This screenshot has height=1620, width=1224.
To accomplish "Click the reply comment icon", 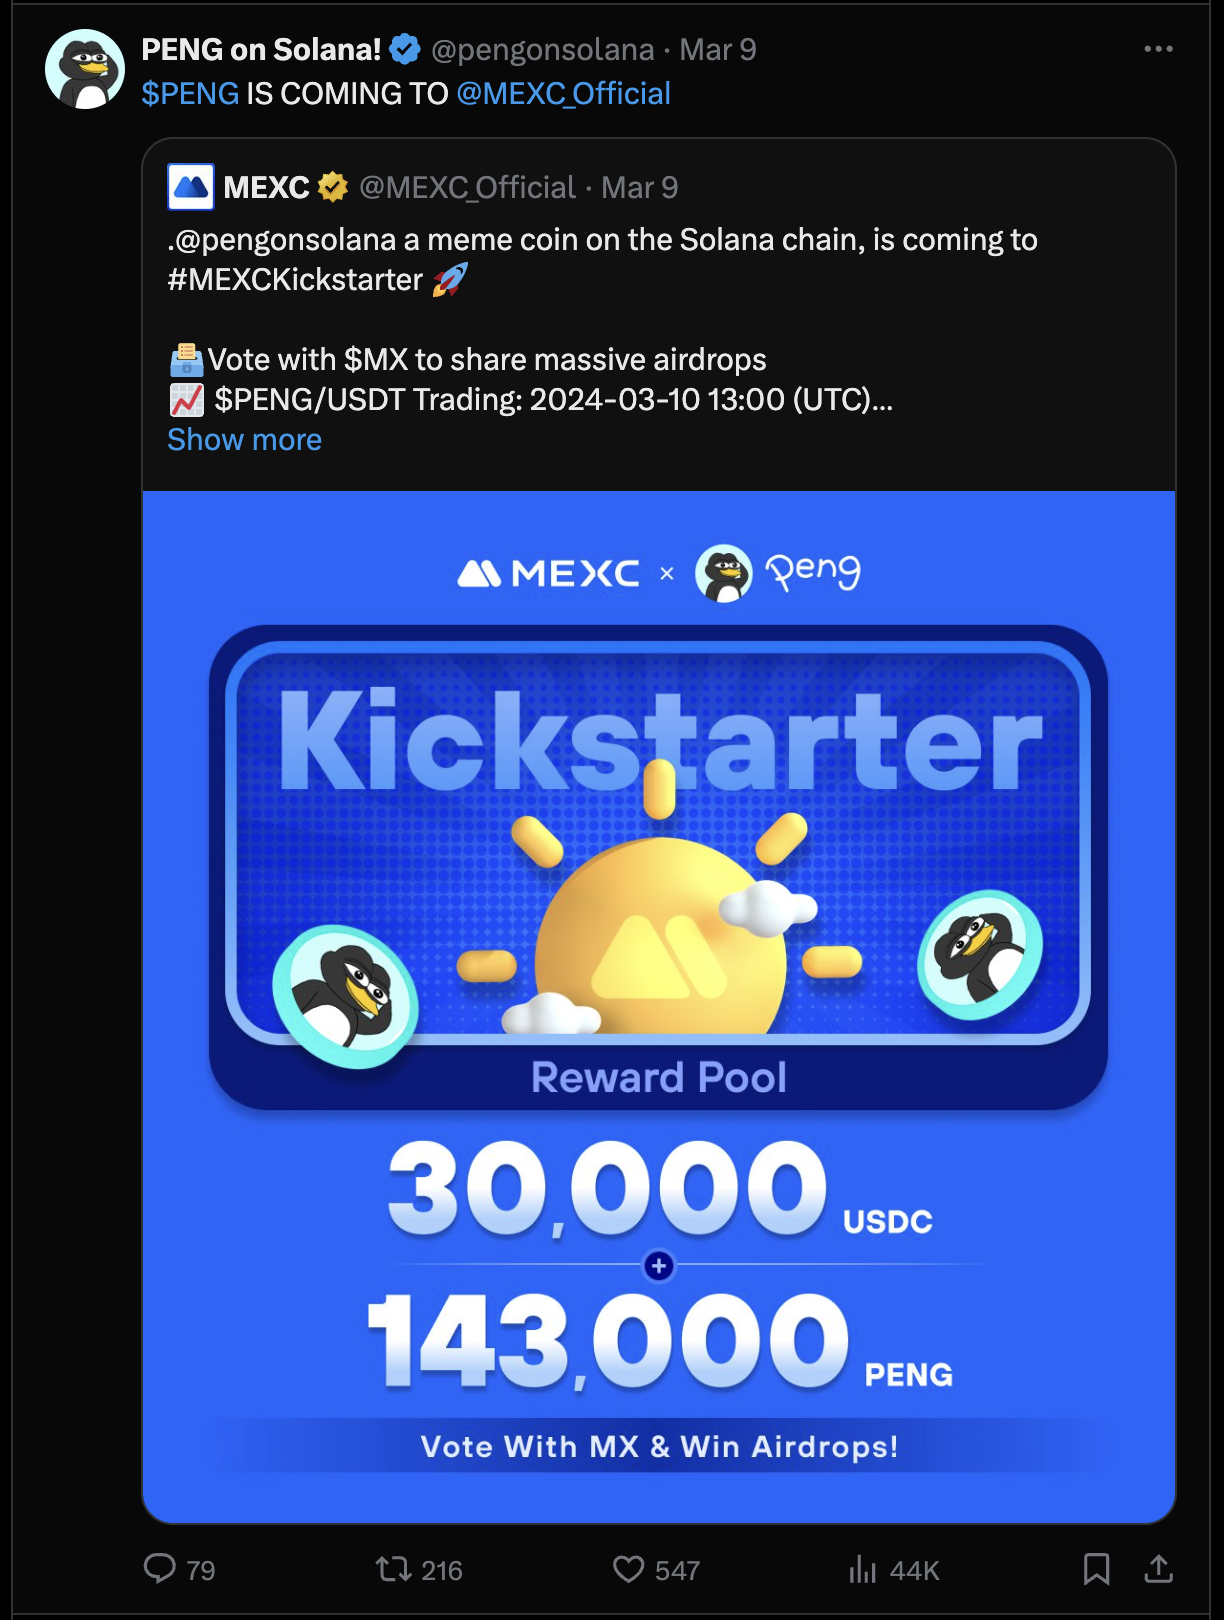I will 160,1568.
